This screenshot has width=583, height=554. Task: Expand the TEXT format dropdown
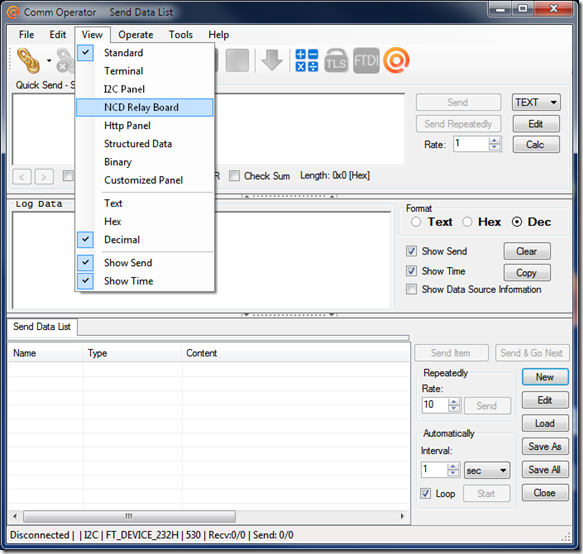pos(536,102)
